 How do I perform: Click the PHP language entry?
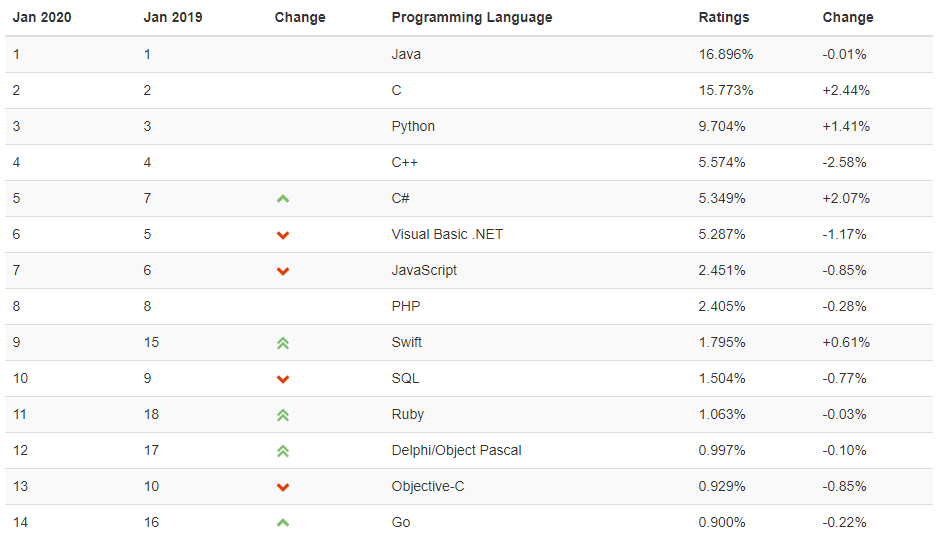(x=406, y=306)
